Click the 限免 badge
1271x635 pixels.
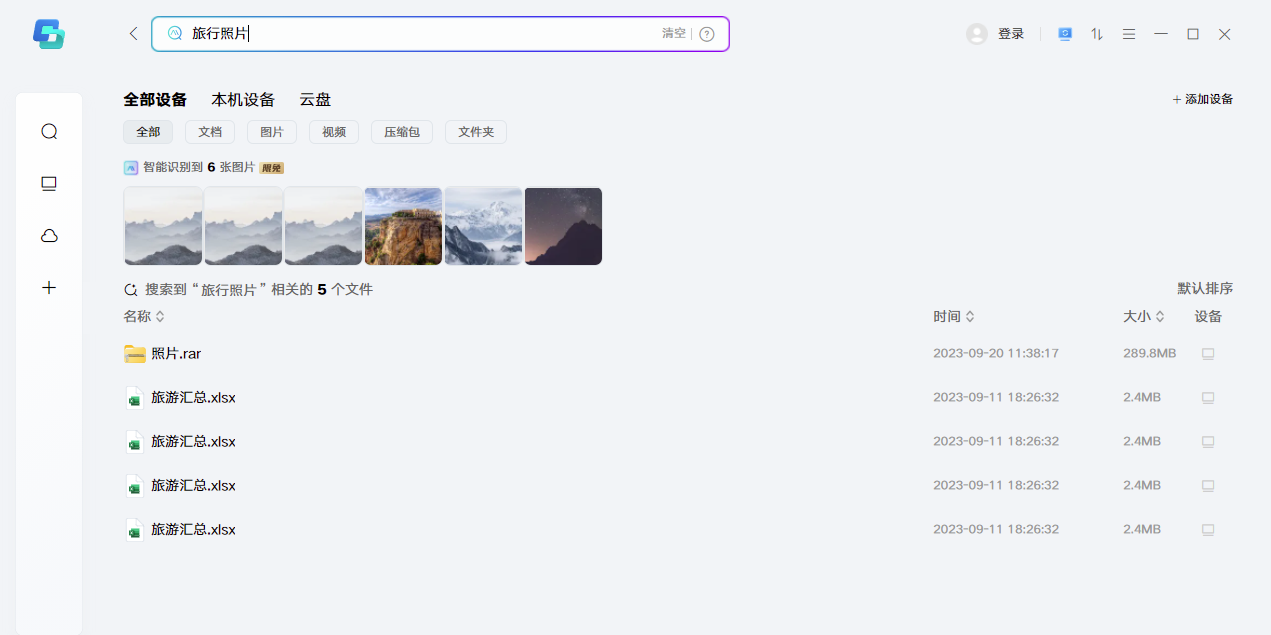point(271,168)
